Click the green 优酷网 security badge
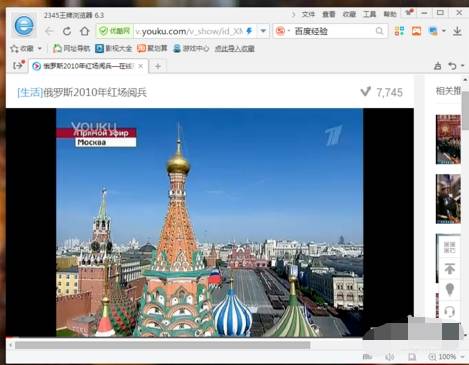This screenshot has height=365, width=469. (115, 31)
